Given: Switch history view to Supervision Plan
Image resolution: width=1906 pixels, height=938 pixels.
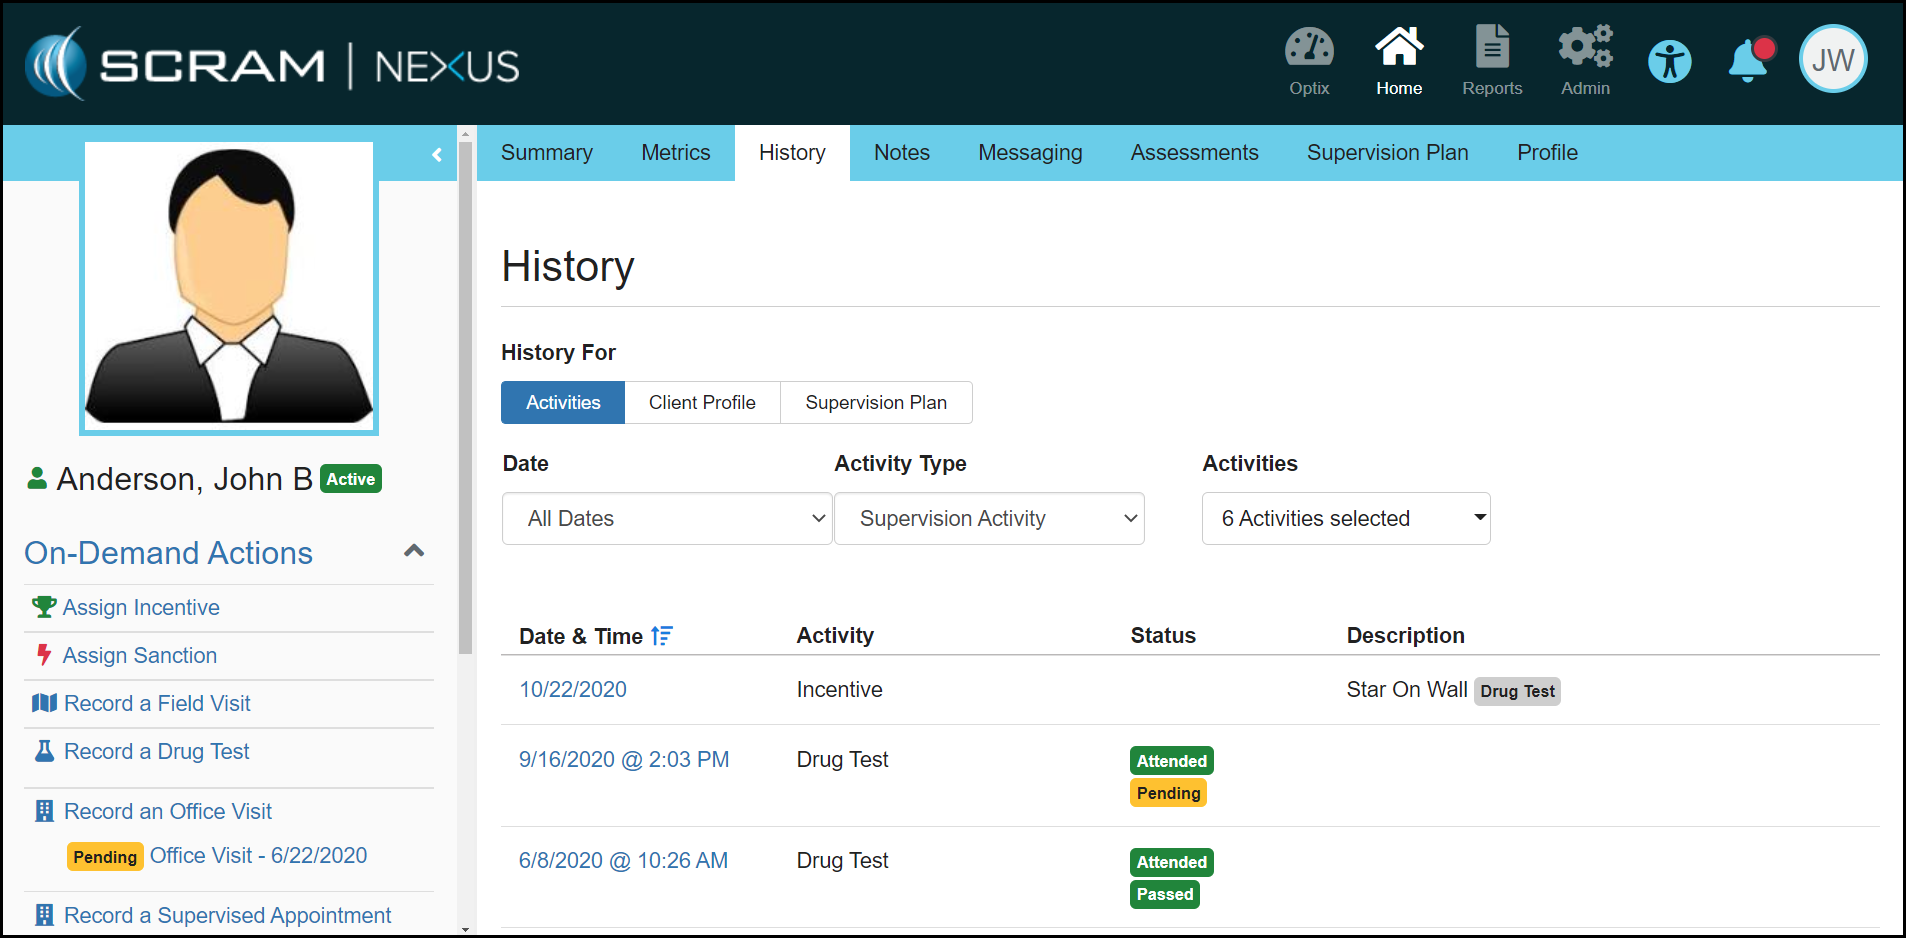Looking at the screenshot, I should click(x=875, y=402).
